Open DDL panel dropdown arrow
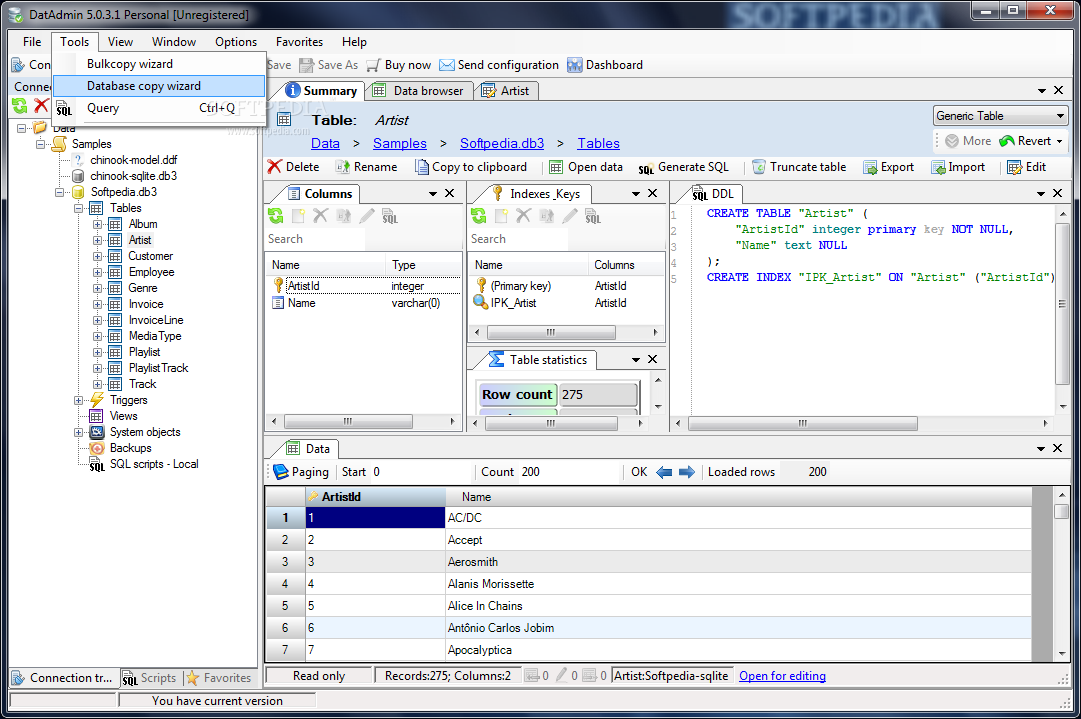Image resolution: width=1081 pixels, height=719 pixels. [1041, 194]
